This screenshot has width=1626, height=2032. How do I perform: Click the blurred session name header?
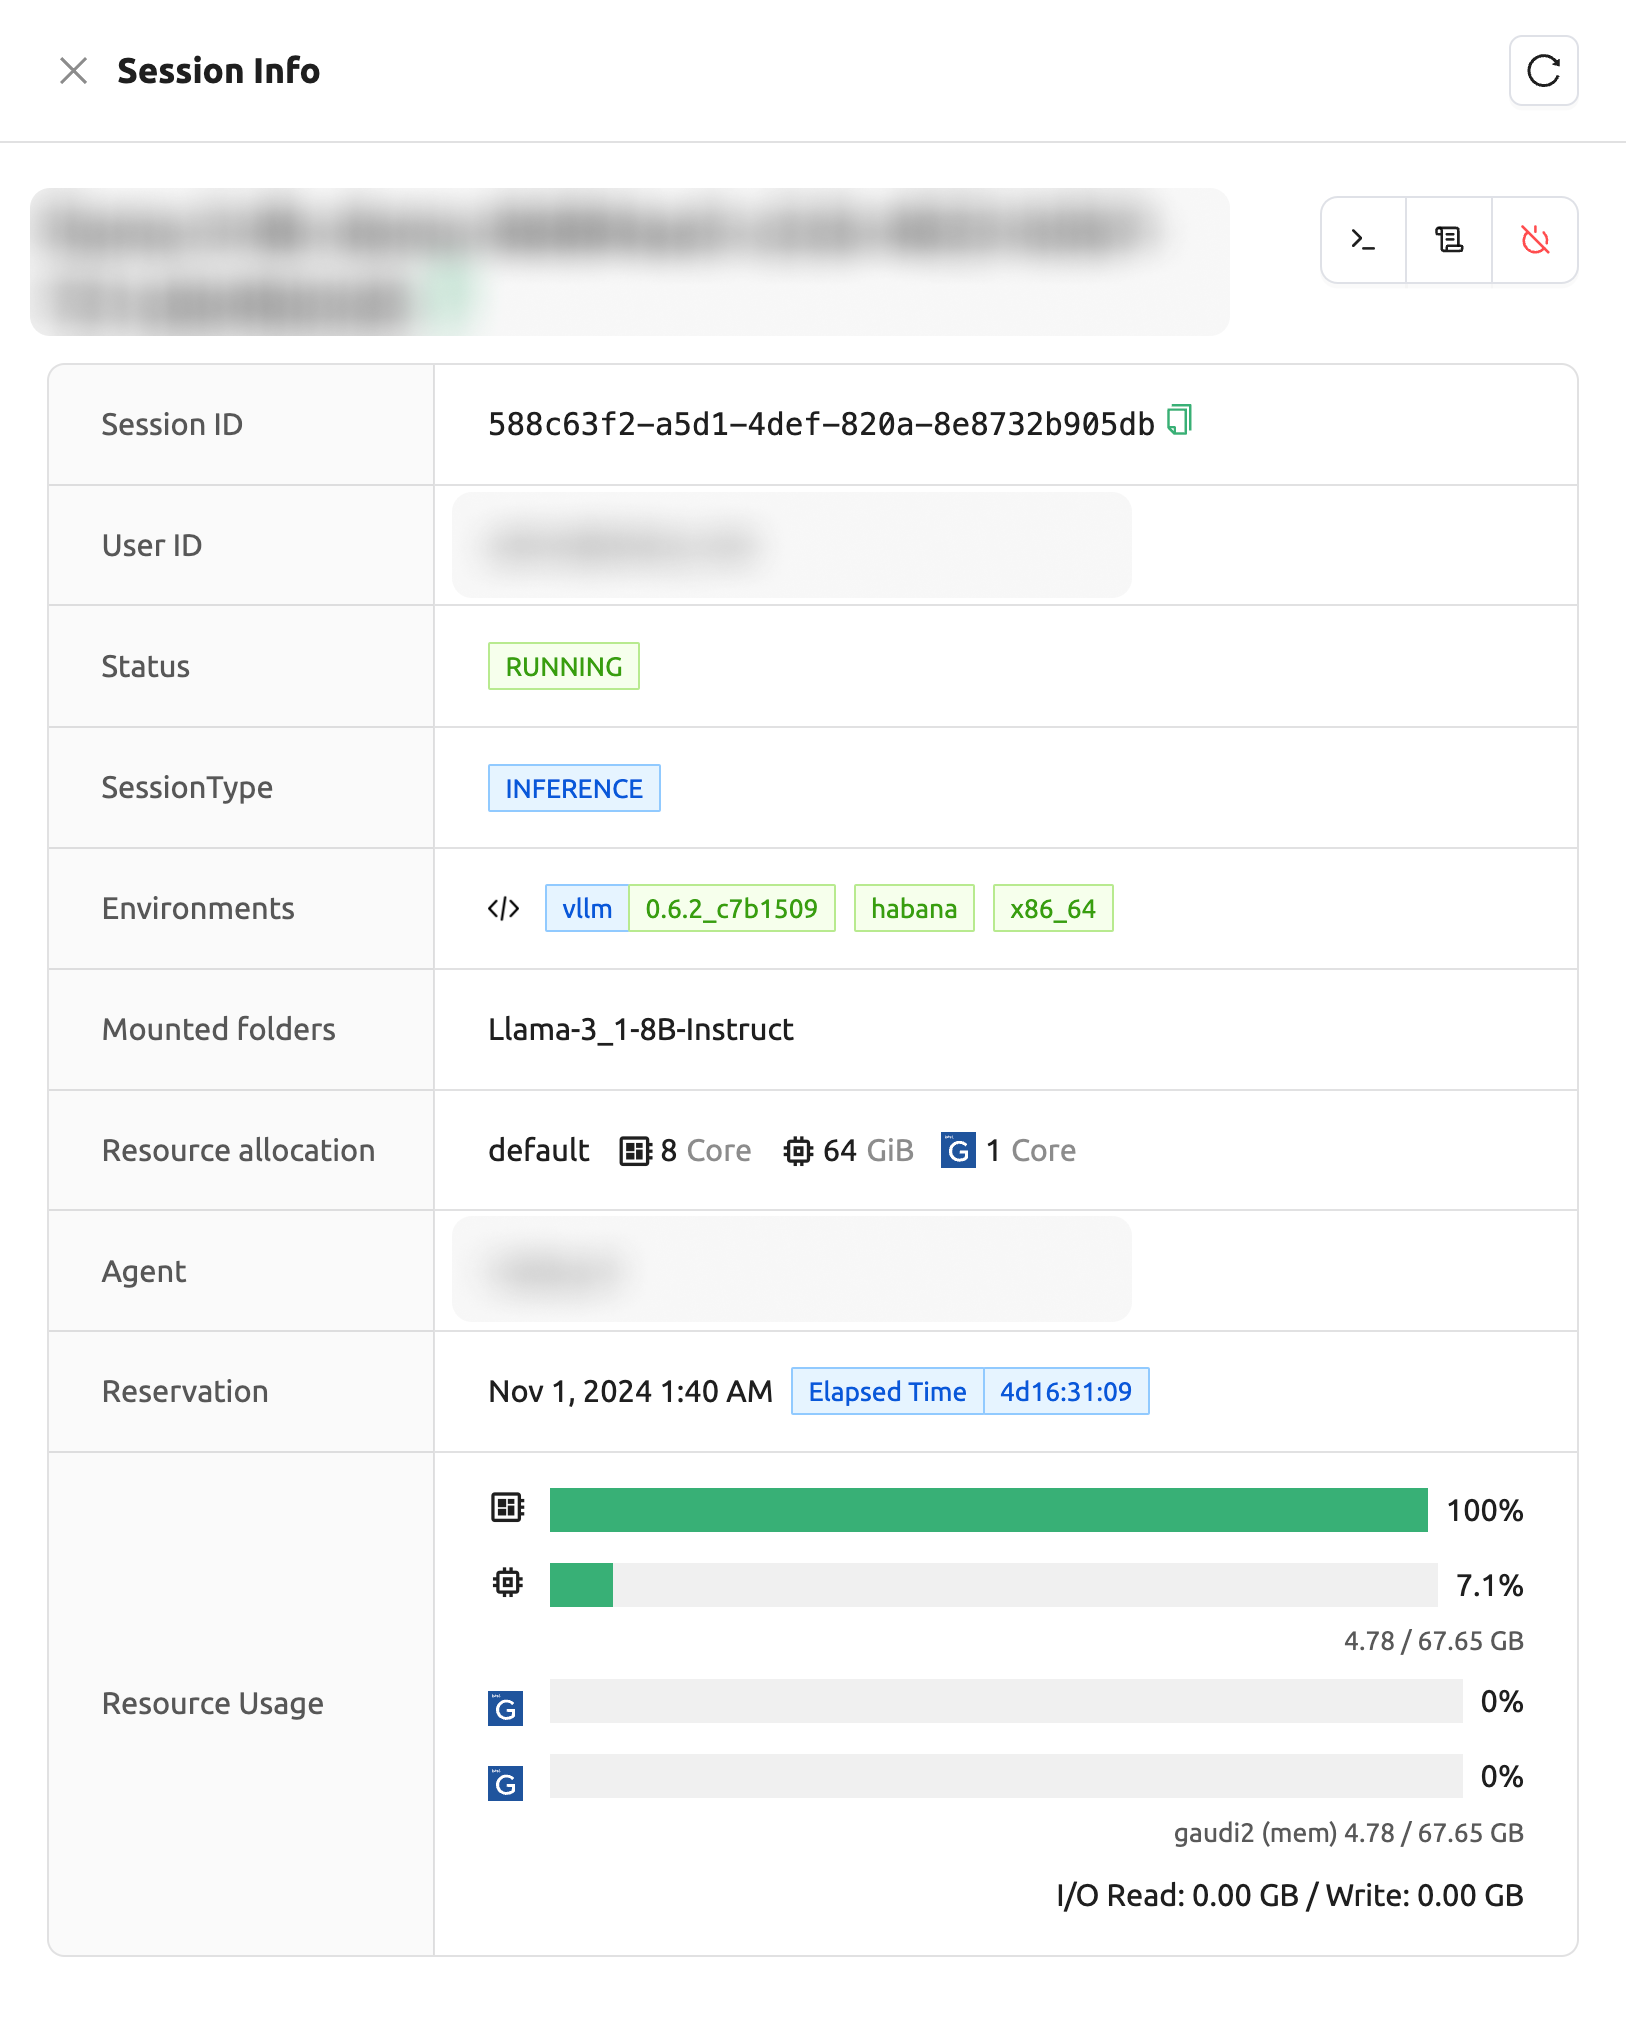coord(630,262)
